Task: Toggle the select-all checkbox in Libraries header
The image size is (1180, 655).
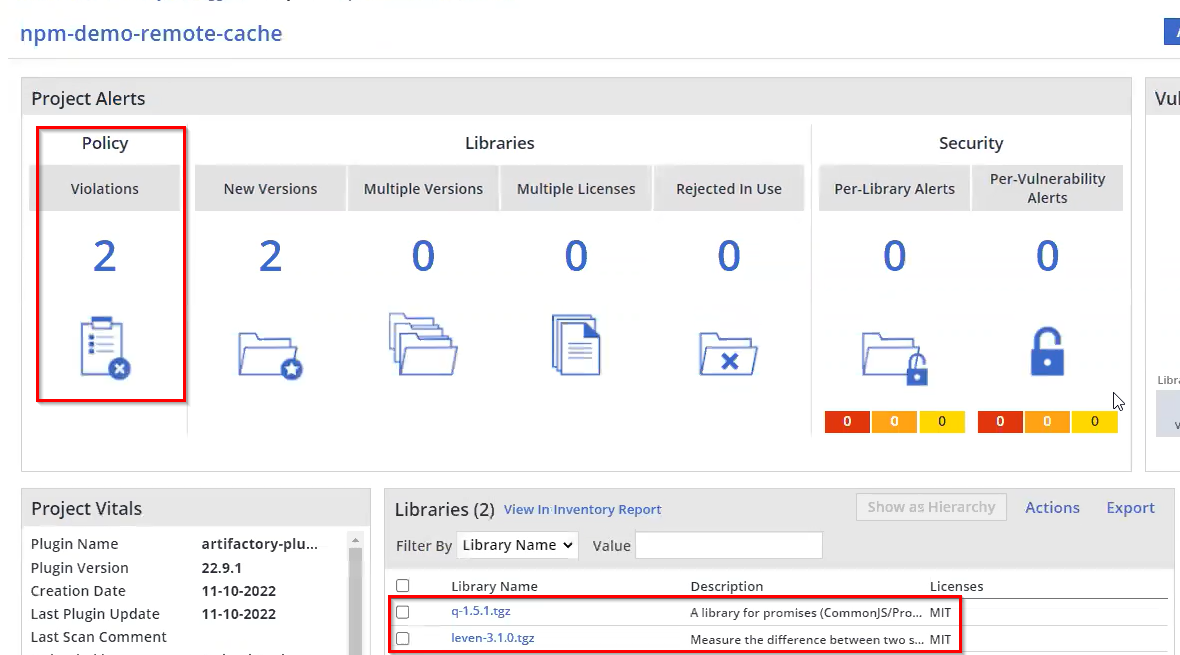Action: [x=403, y=586]
